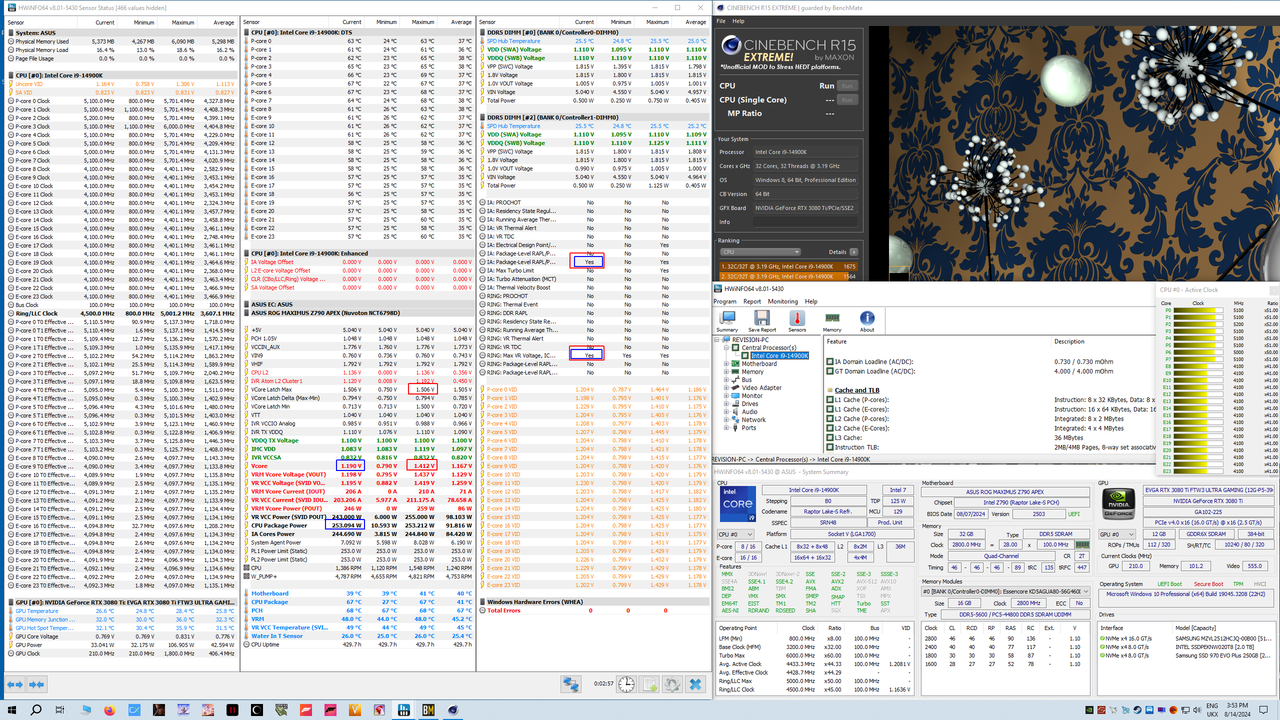The width and height of the screenshot is (1280, 720).
Task: Open the Help menu in Cinebench
Action: (x=738, y=21)
